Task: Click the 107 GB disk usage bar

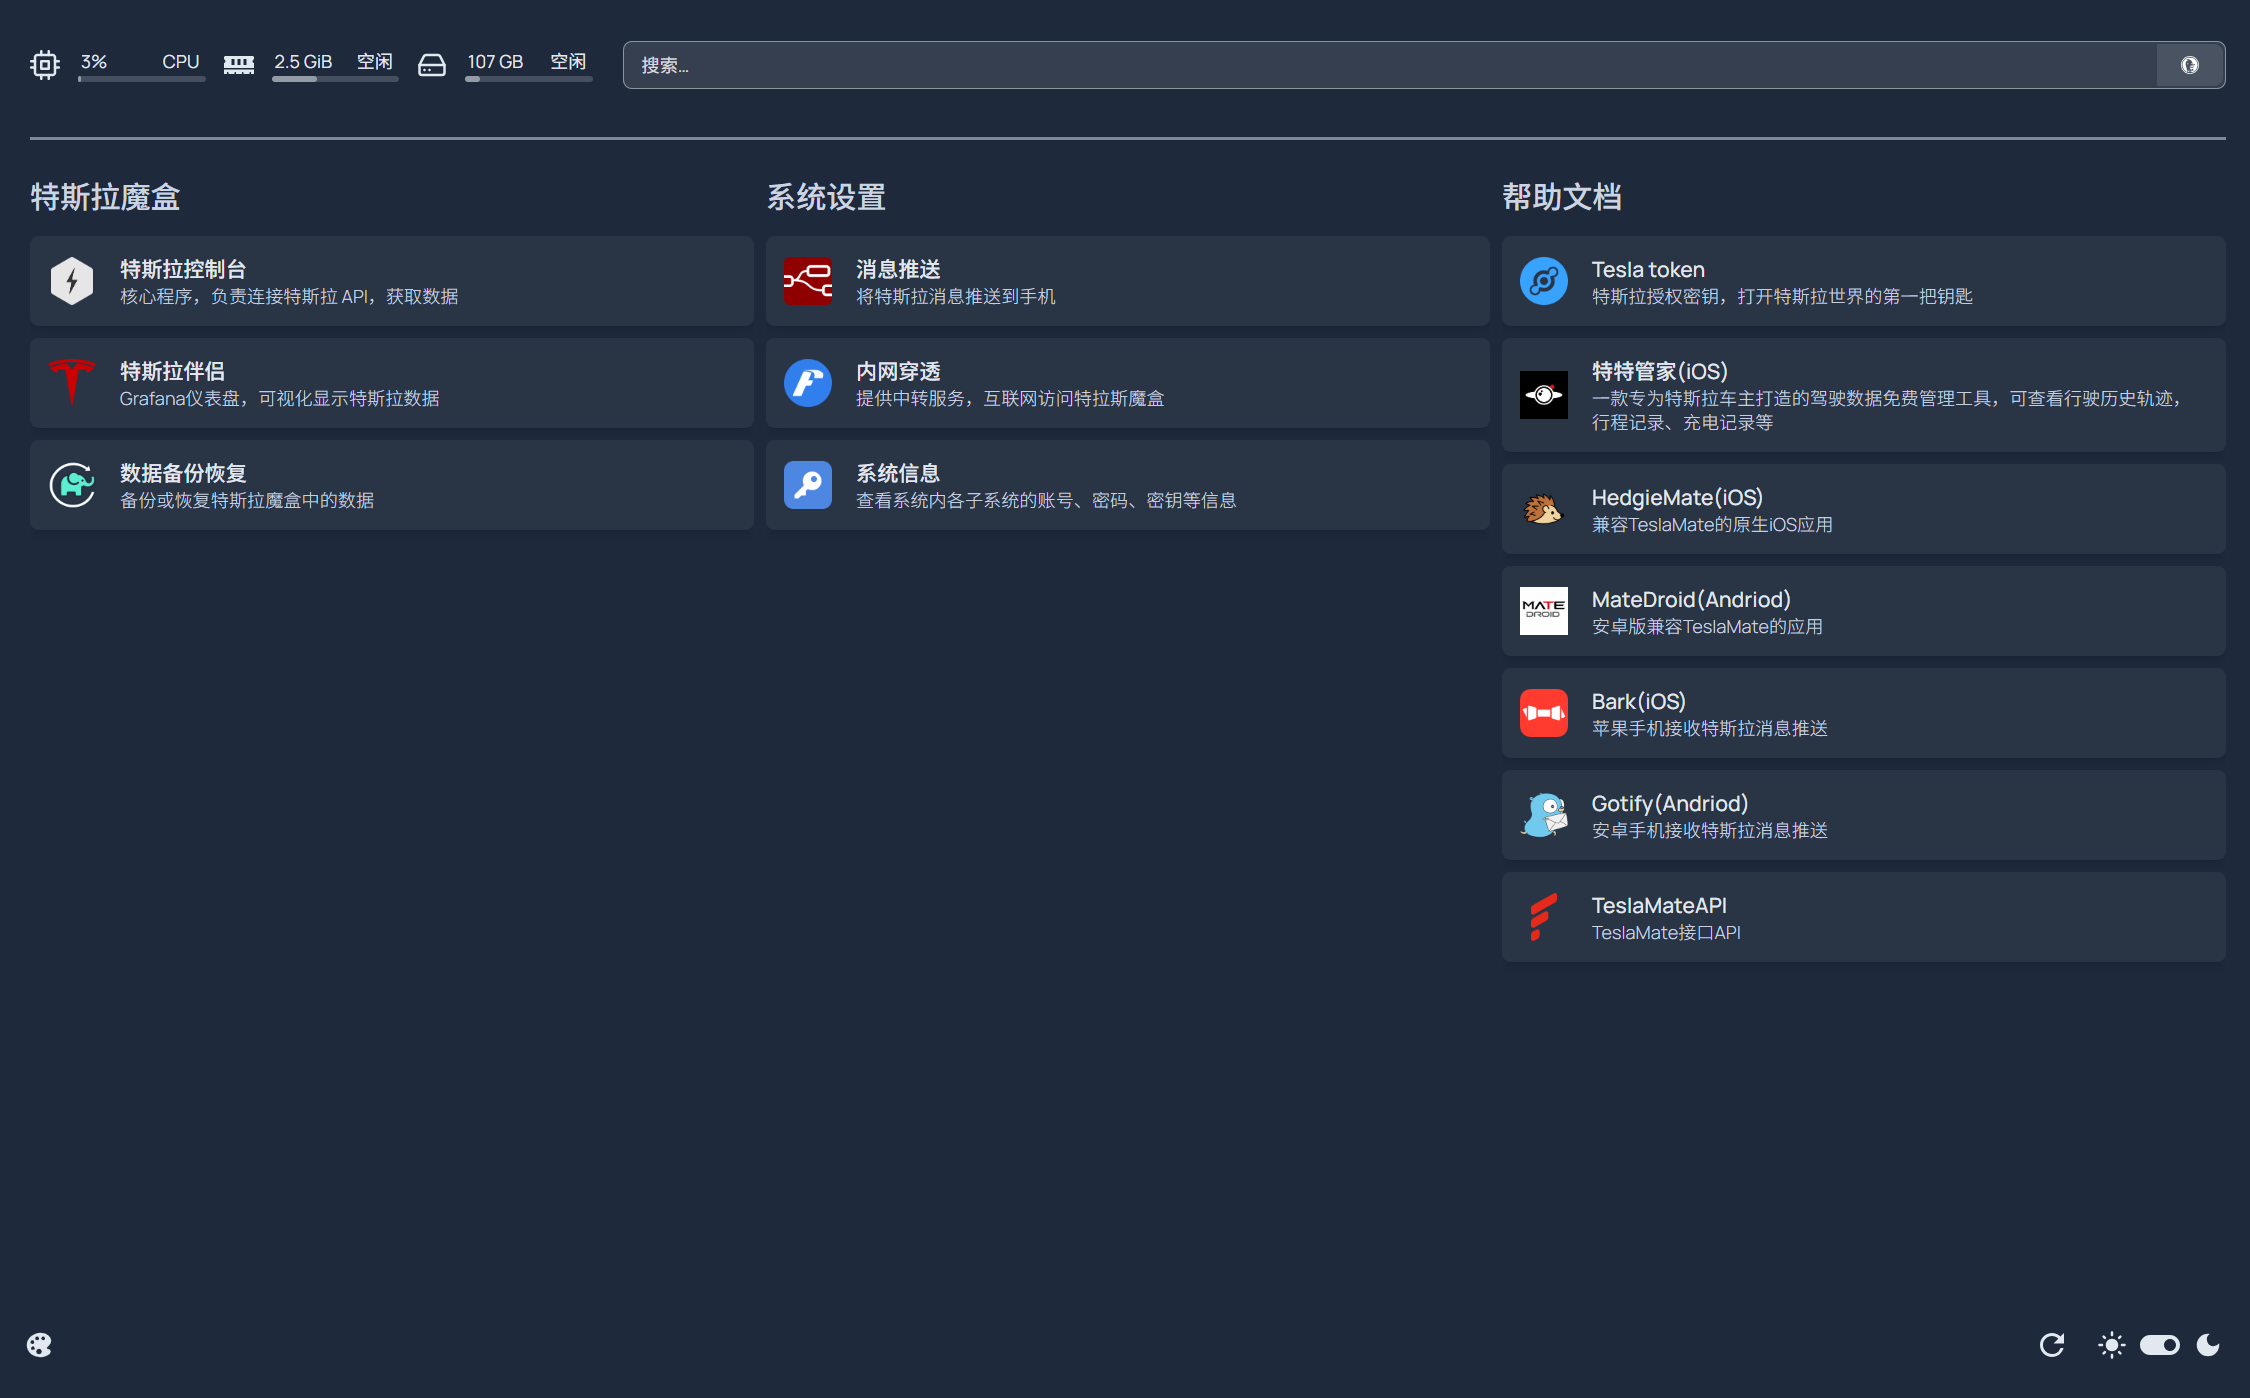Action: (x=529, y=79)
